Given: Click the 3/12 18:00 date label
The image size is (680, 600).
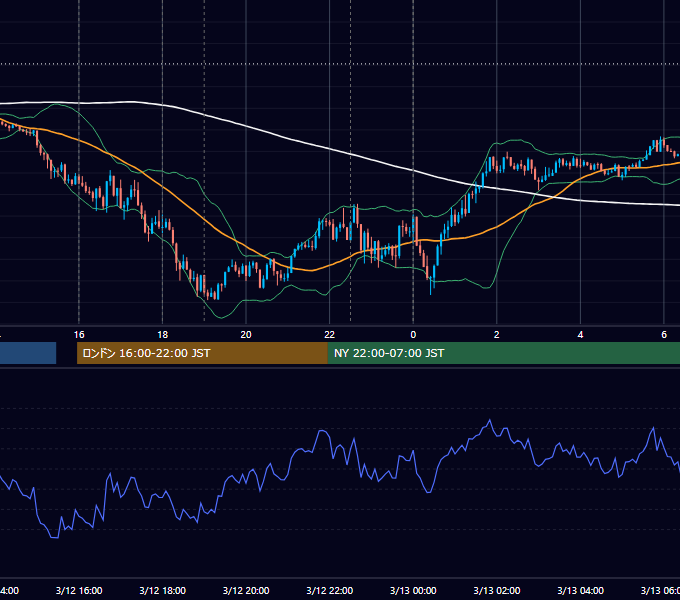Looking at the screenshot, I should click(x=163, y=590).
